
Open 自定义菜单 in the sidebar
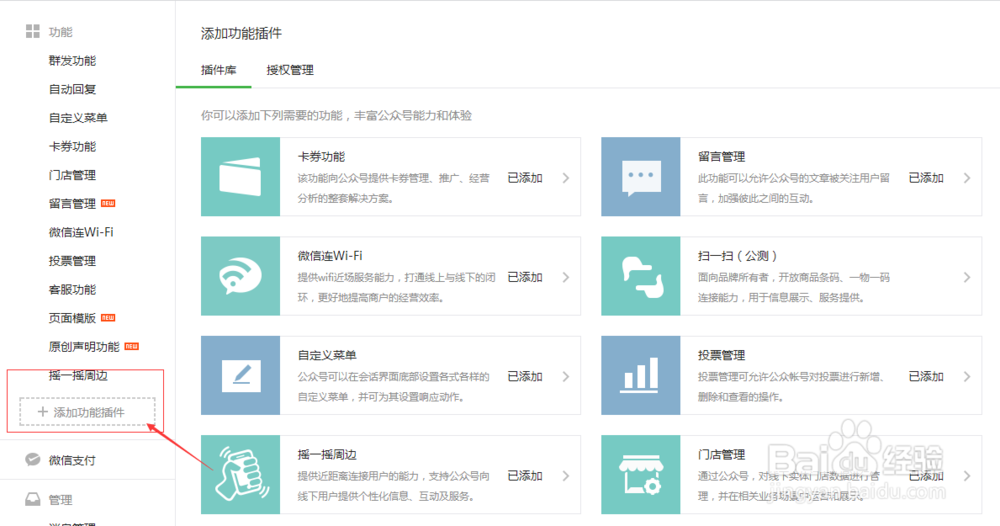tap(78, 118)
